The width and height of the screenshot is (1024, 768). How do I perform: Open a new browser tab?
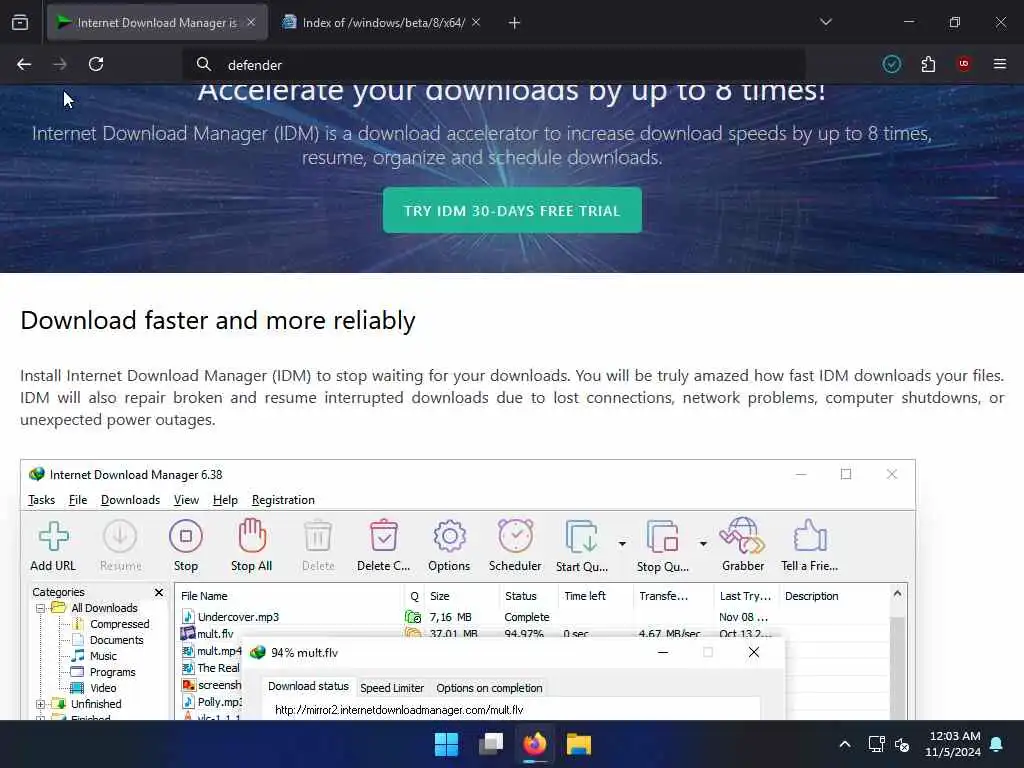click(x=515, y=23)
